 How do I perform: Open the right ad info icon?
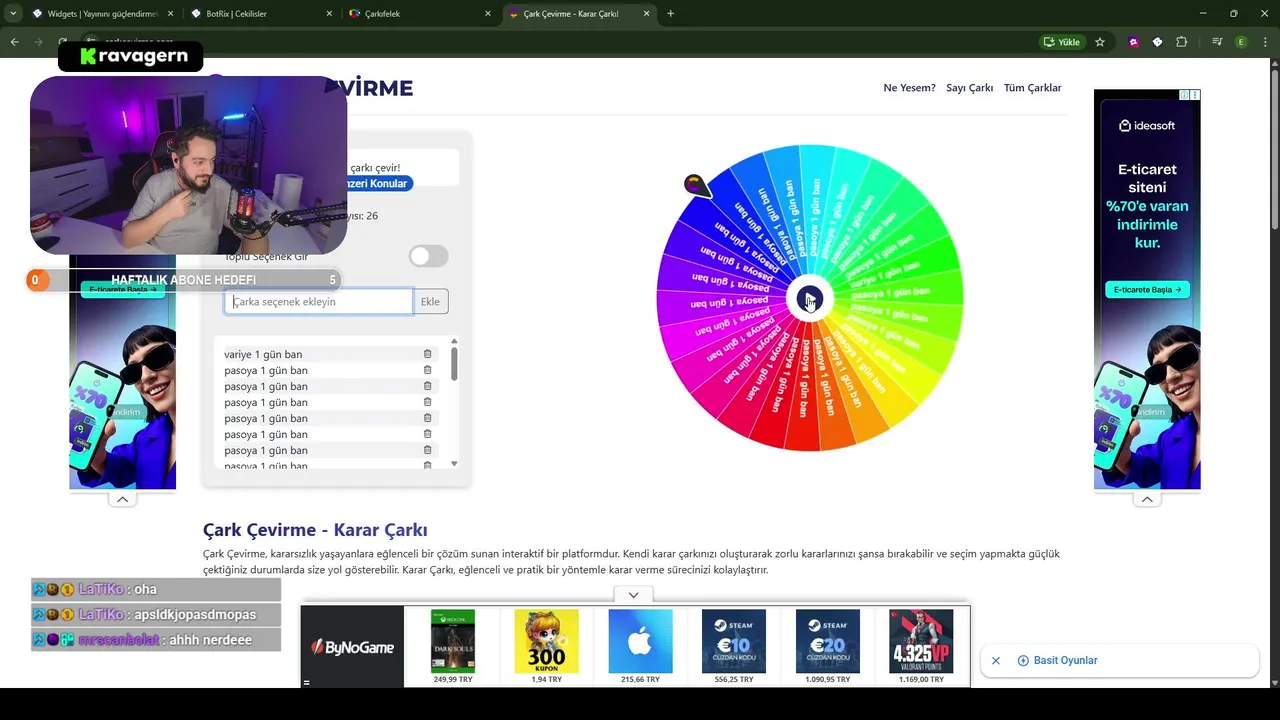tap(1184, 95)
